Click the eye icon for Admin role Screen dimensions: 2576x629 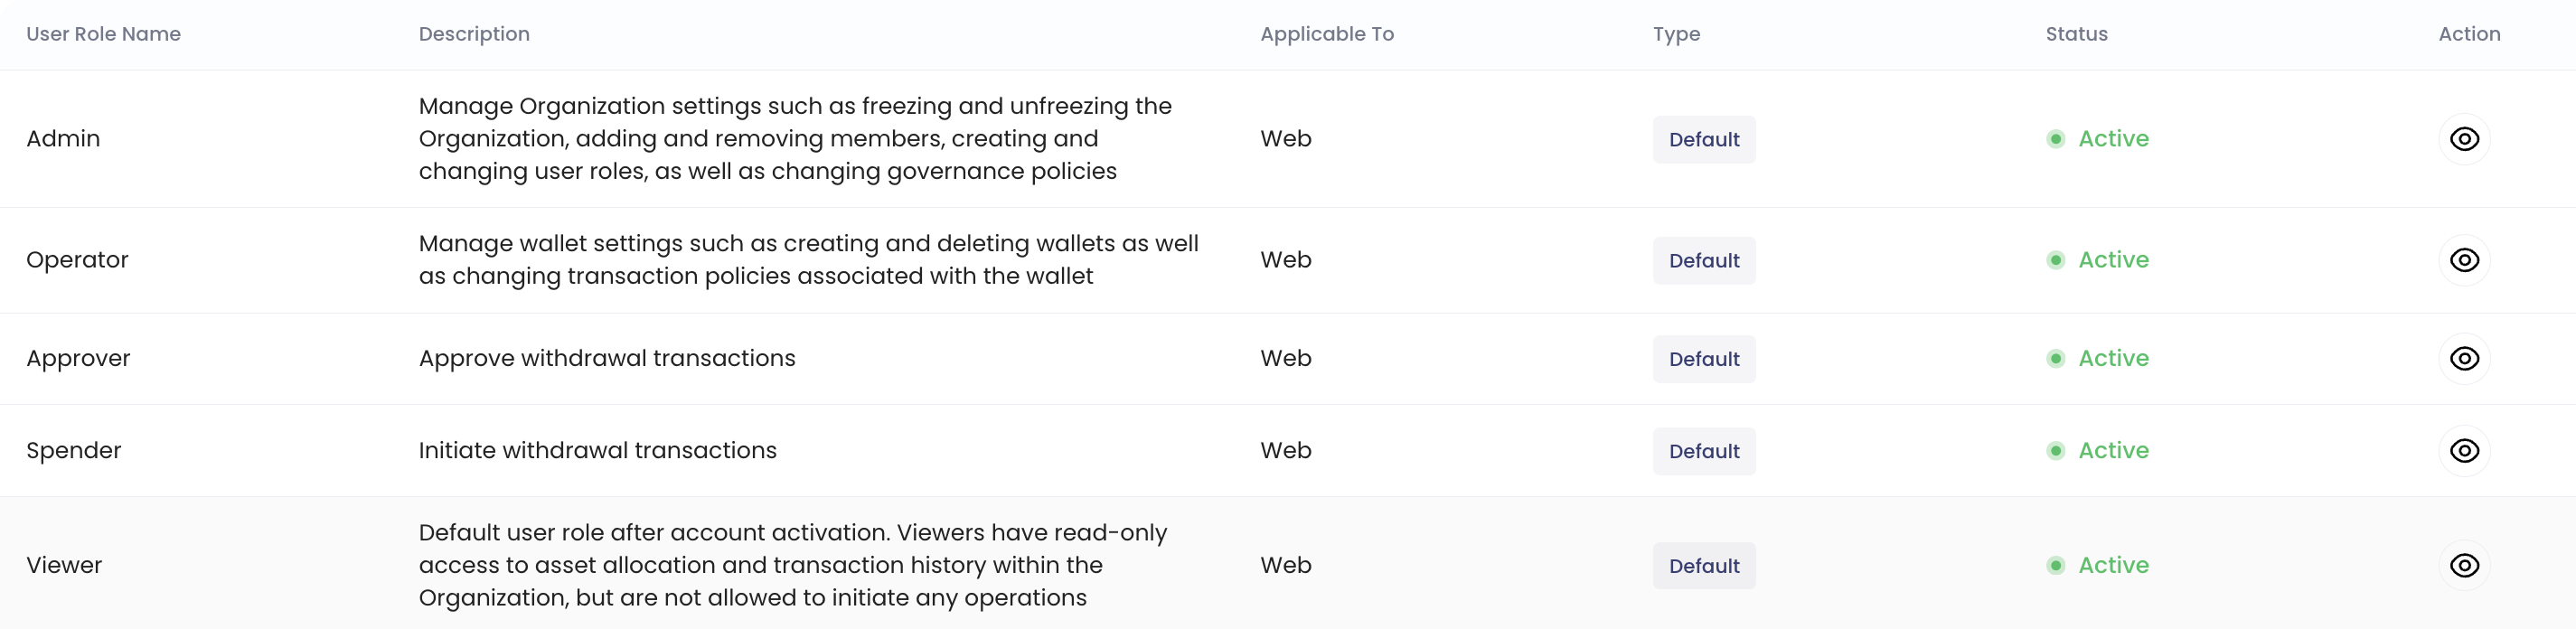pyautogui.click(x=2463, y=139)
